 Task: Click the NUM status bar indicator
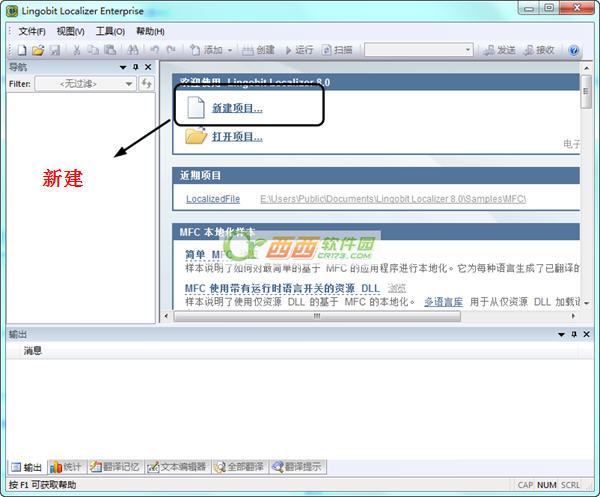[546, 485]
